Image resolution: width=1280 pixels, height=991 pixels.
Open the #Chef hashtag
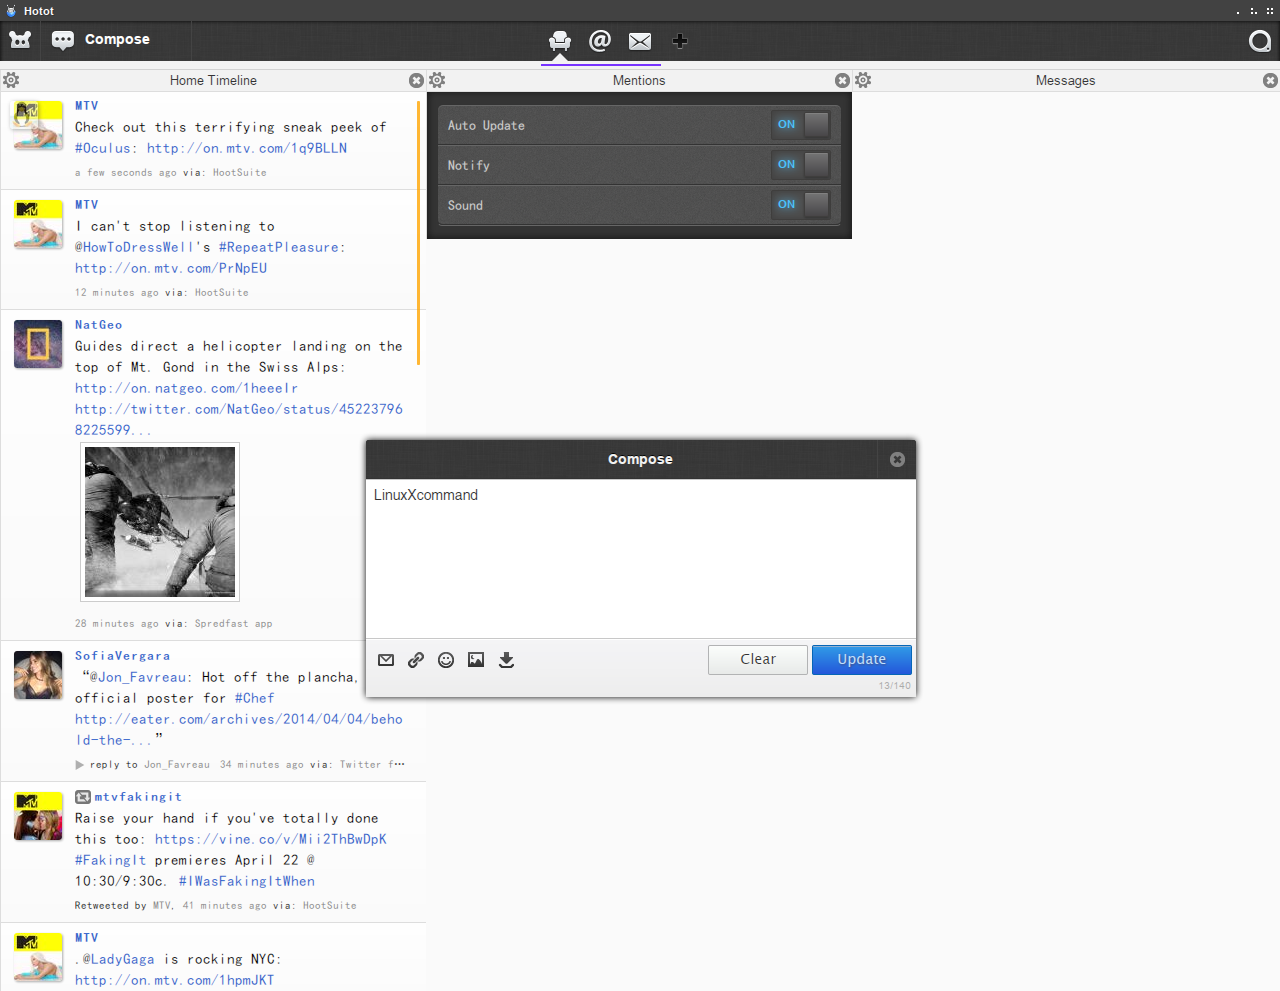point(254,698)
